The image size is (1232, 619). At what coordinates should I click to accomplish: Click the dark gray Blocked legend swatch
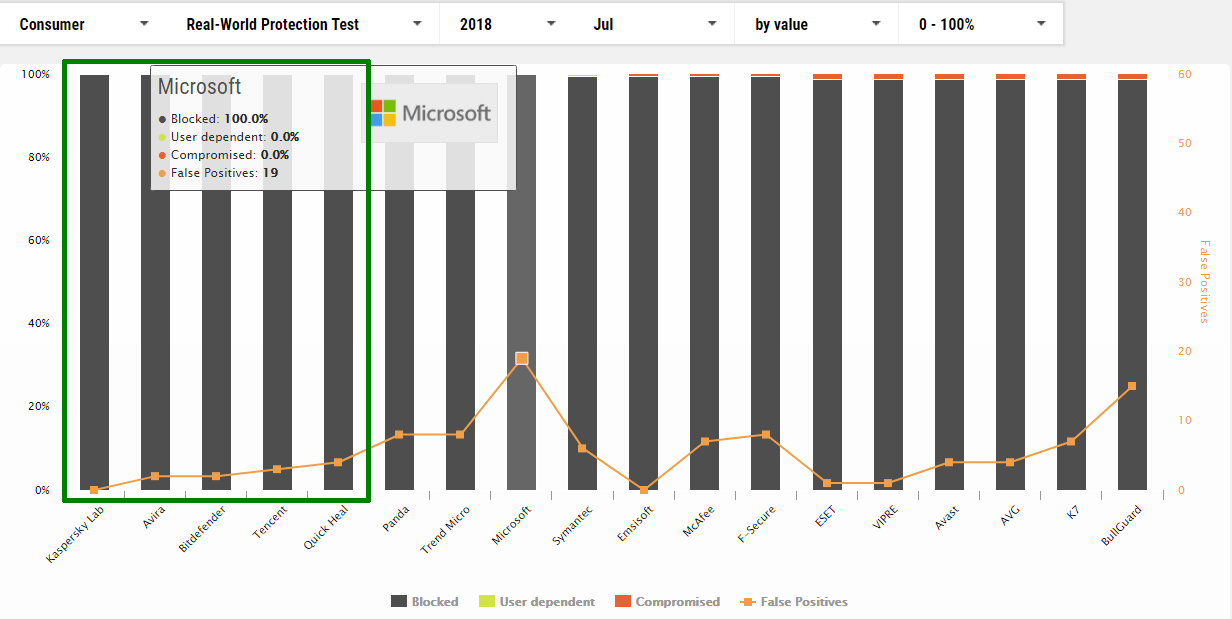coord(399,602)
